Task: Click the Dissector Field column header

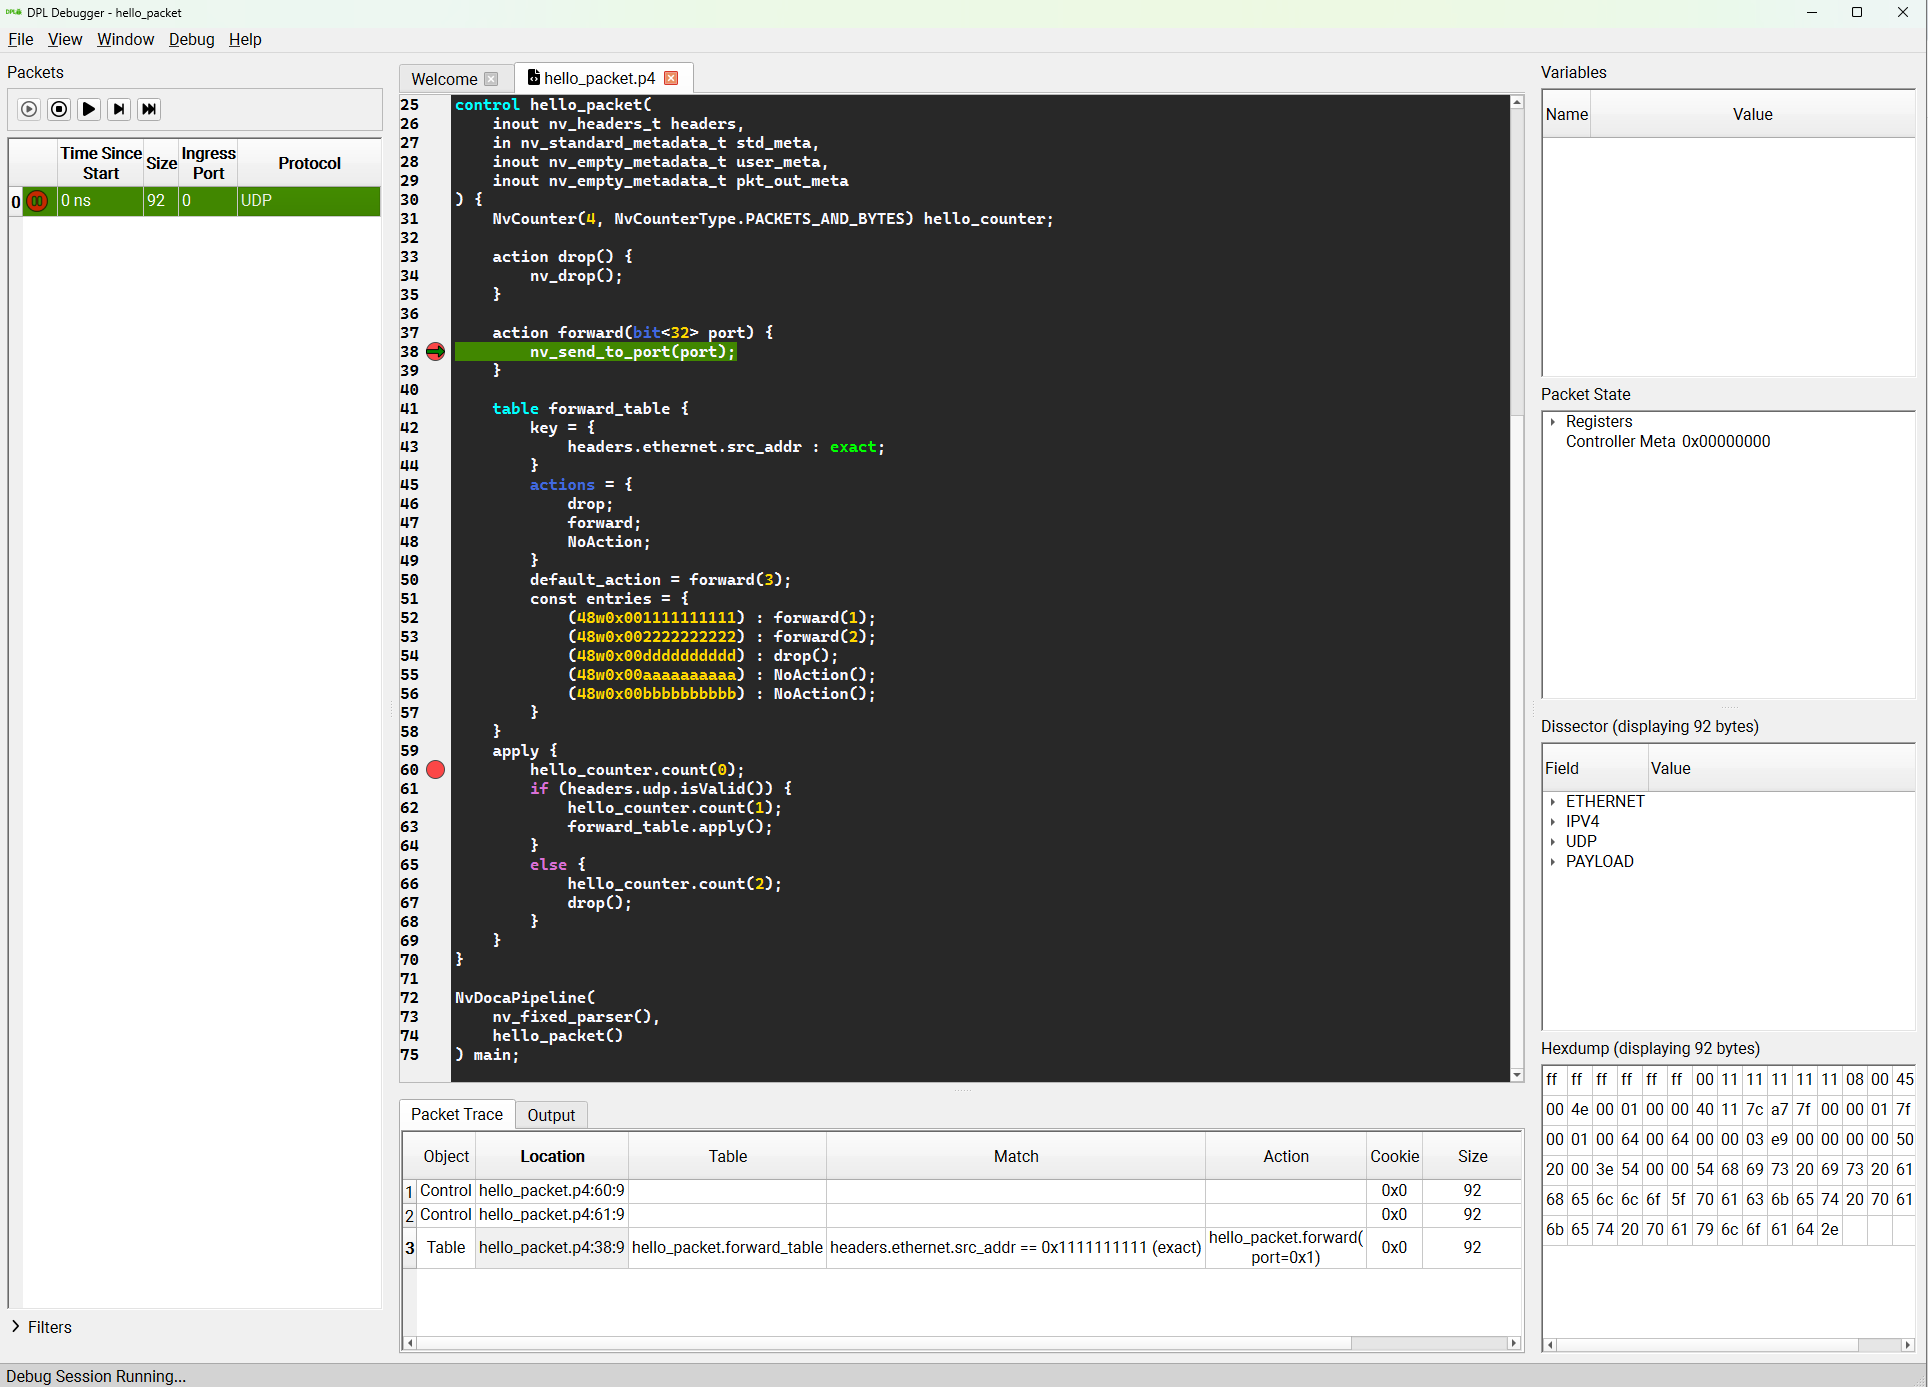Action: (1595, 768)
